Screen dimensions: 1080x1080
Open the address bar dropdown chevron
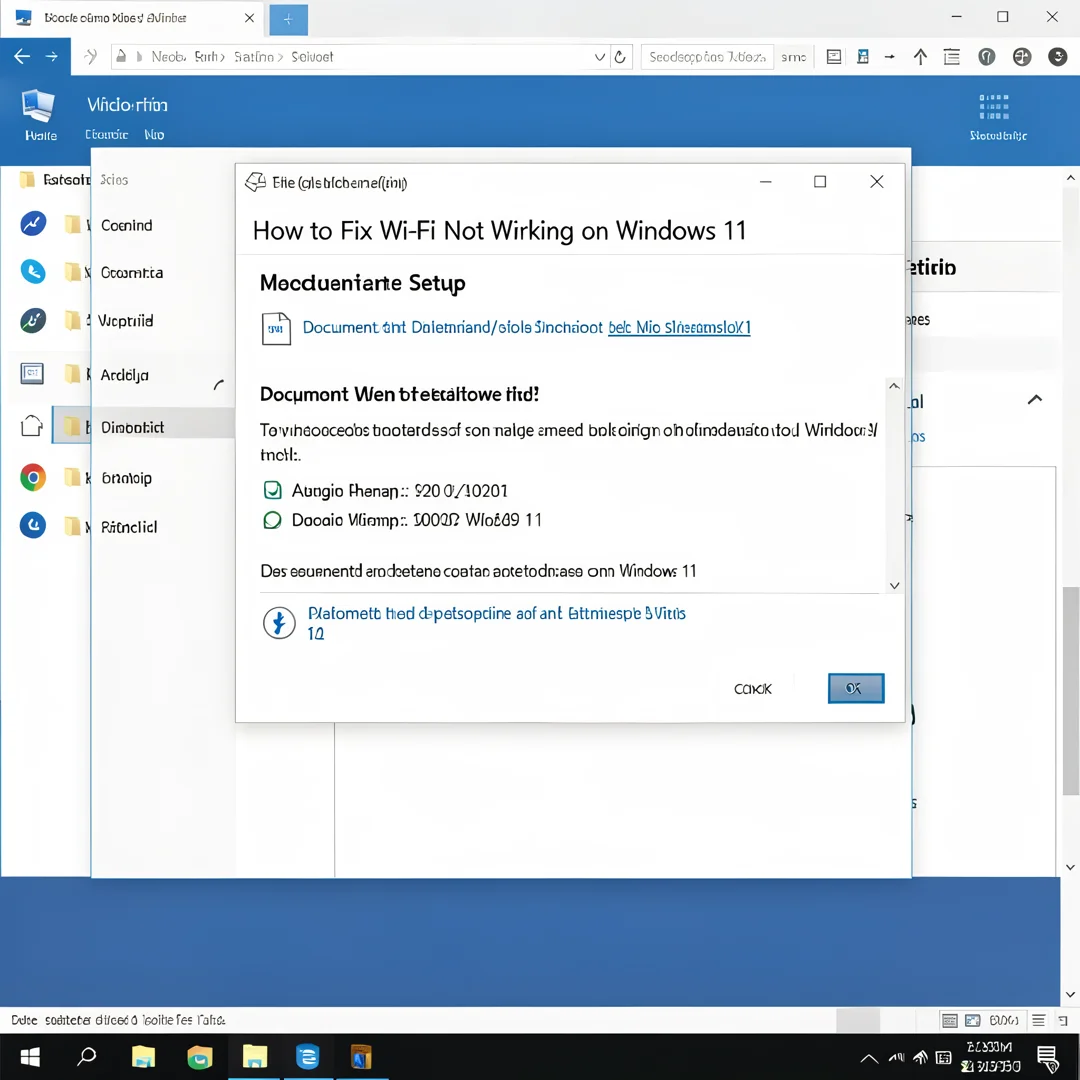point(599,57)
